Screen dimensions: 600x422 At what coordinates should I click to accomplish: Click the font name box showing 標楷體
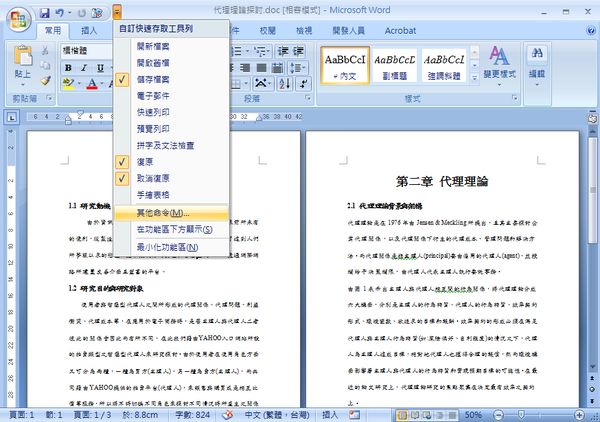(87, 51)
